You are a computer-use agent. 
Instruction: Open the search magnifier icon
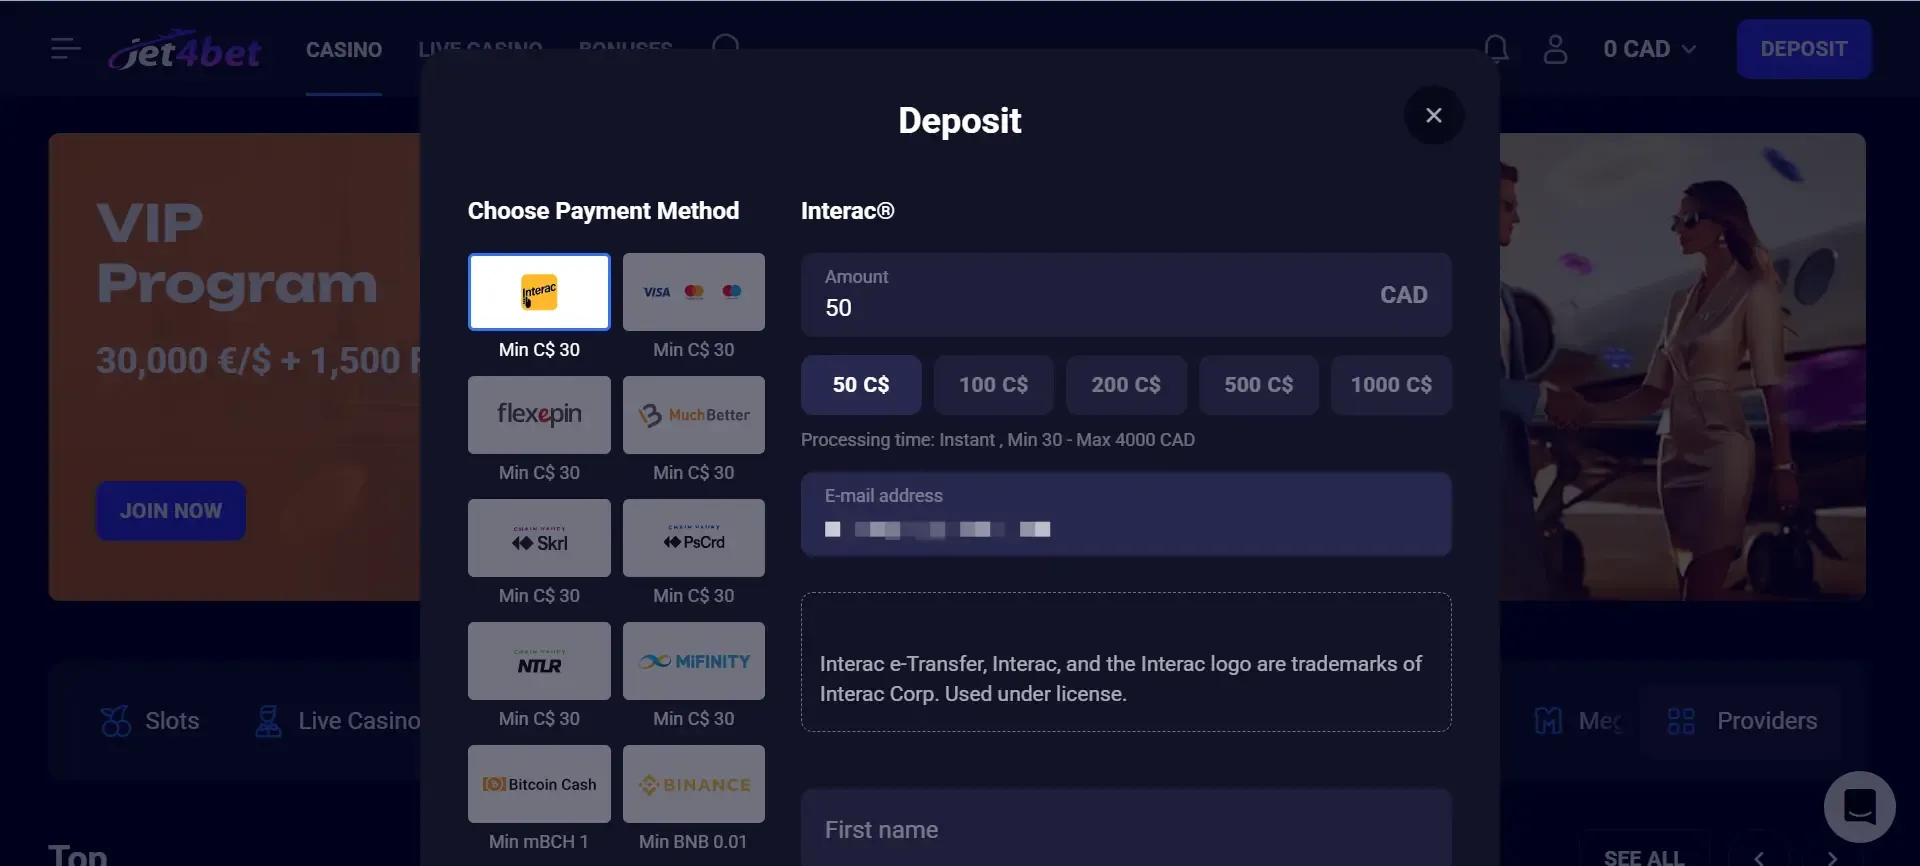coord(726,41)
